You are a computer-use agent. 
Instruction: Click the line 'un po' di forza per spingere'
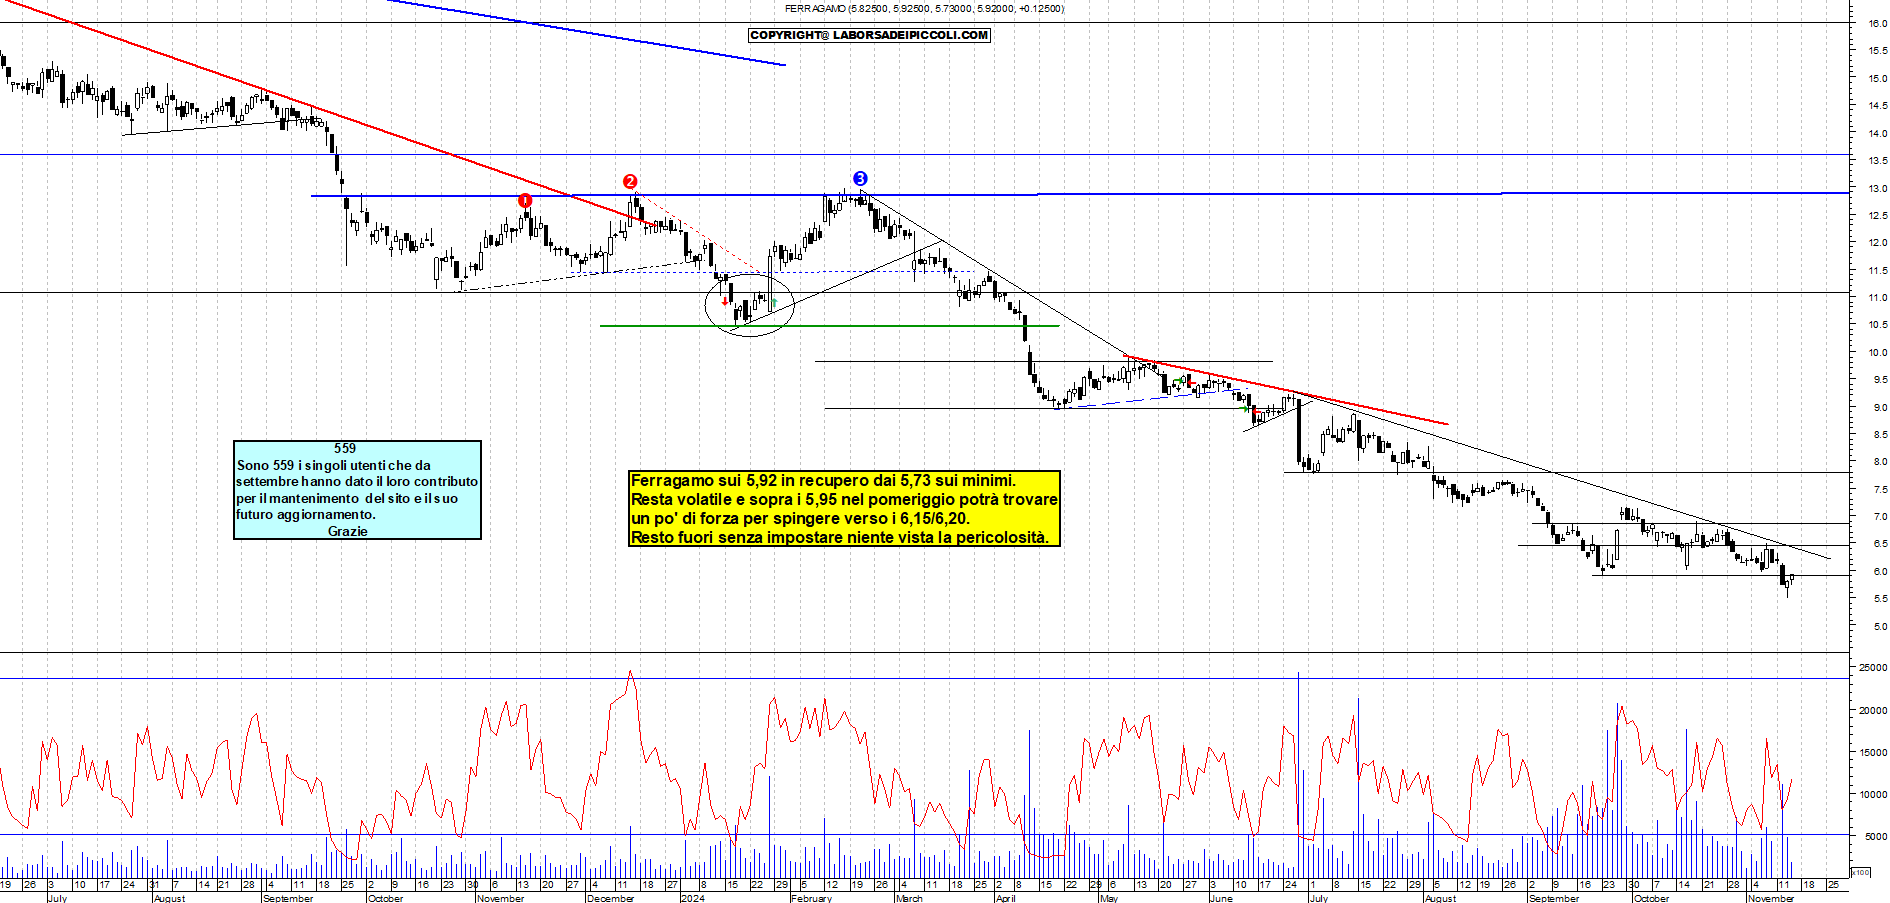[800, 519]
